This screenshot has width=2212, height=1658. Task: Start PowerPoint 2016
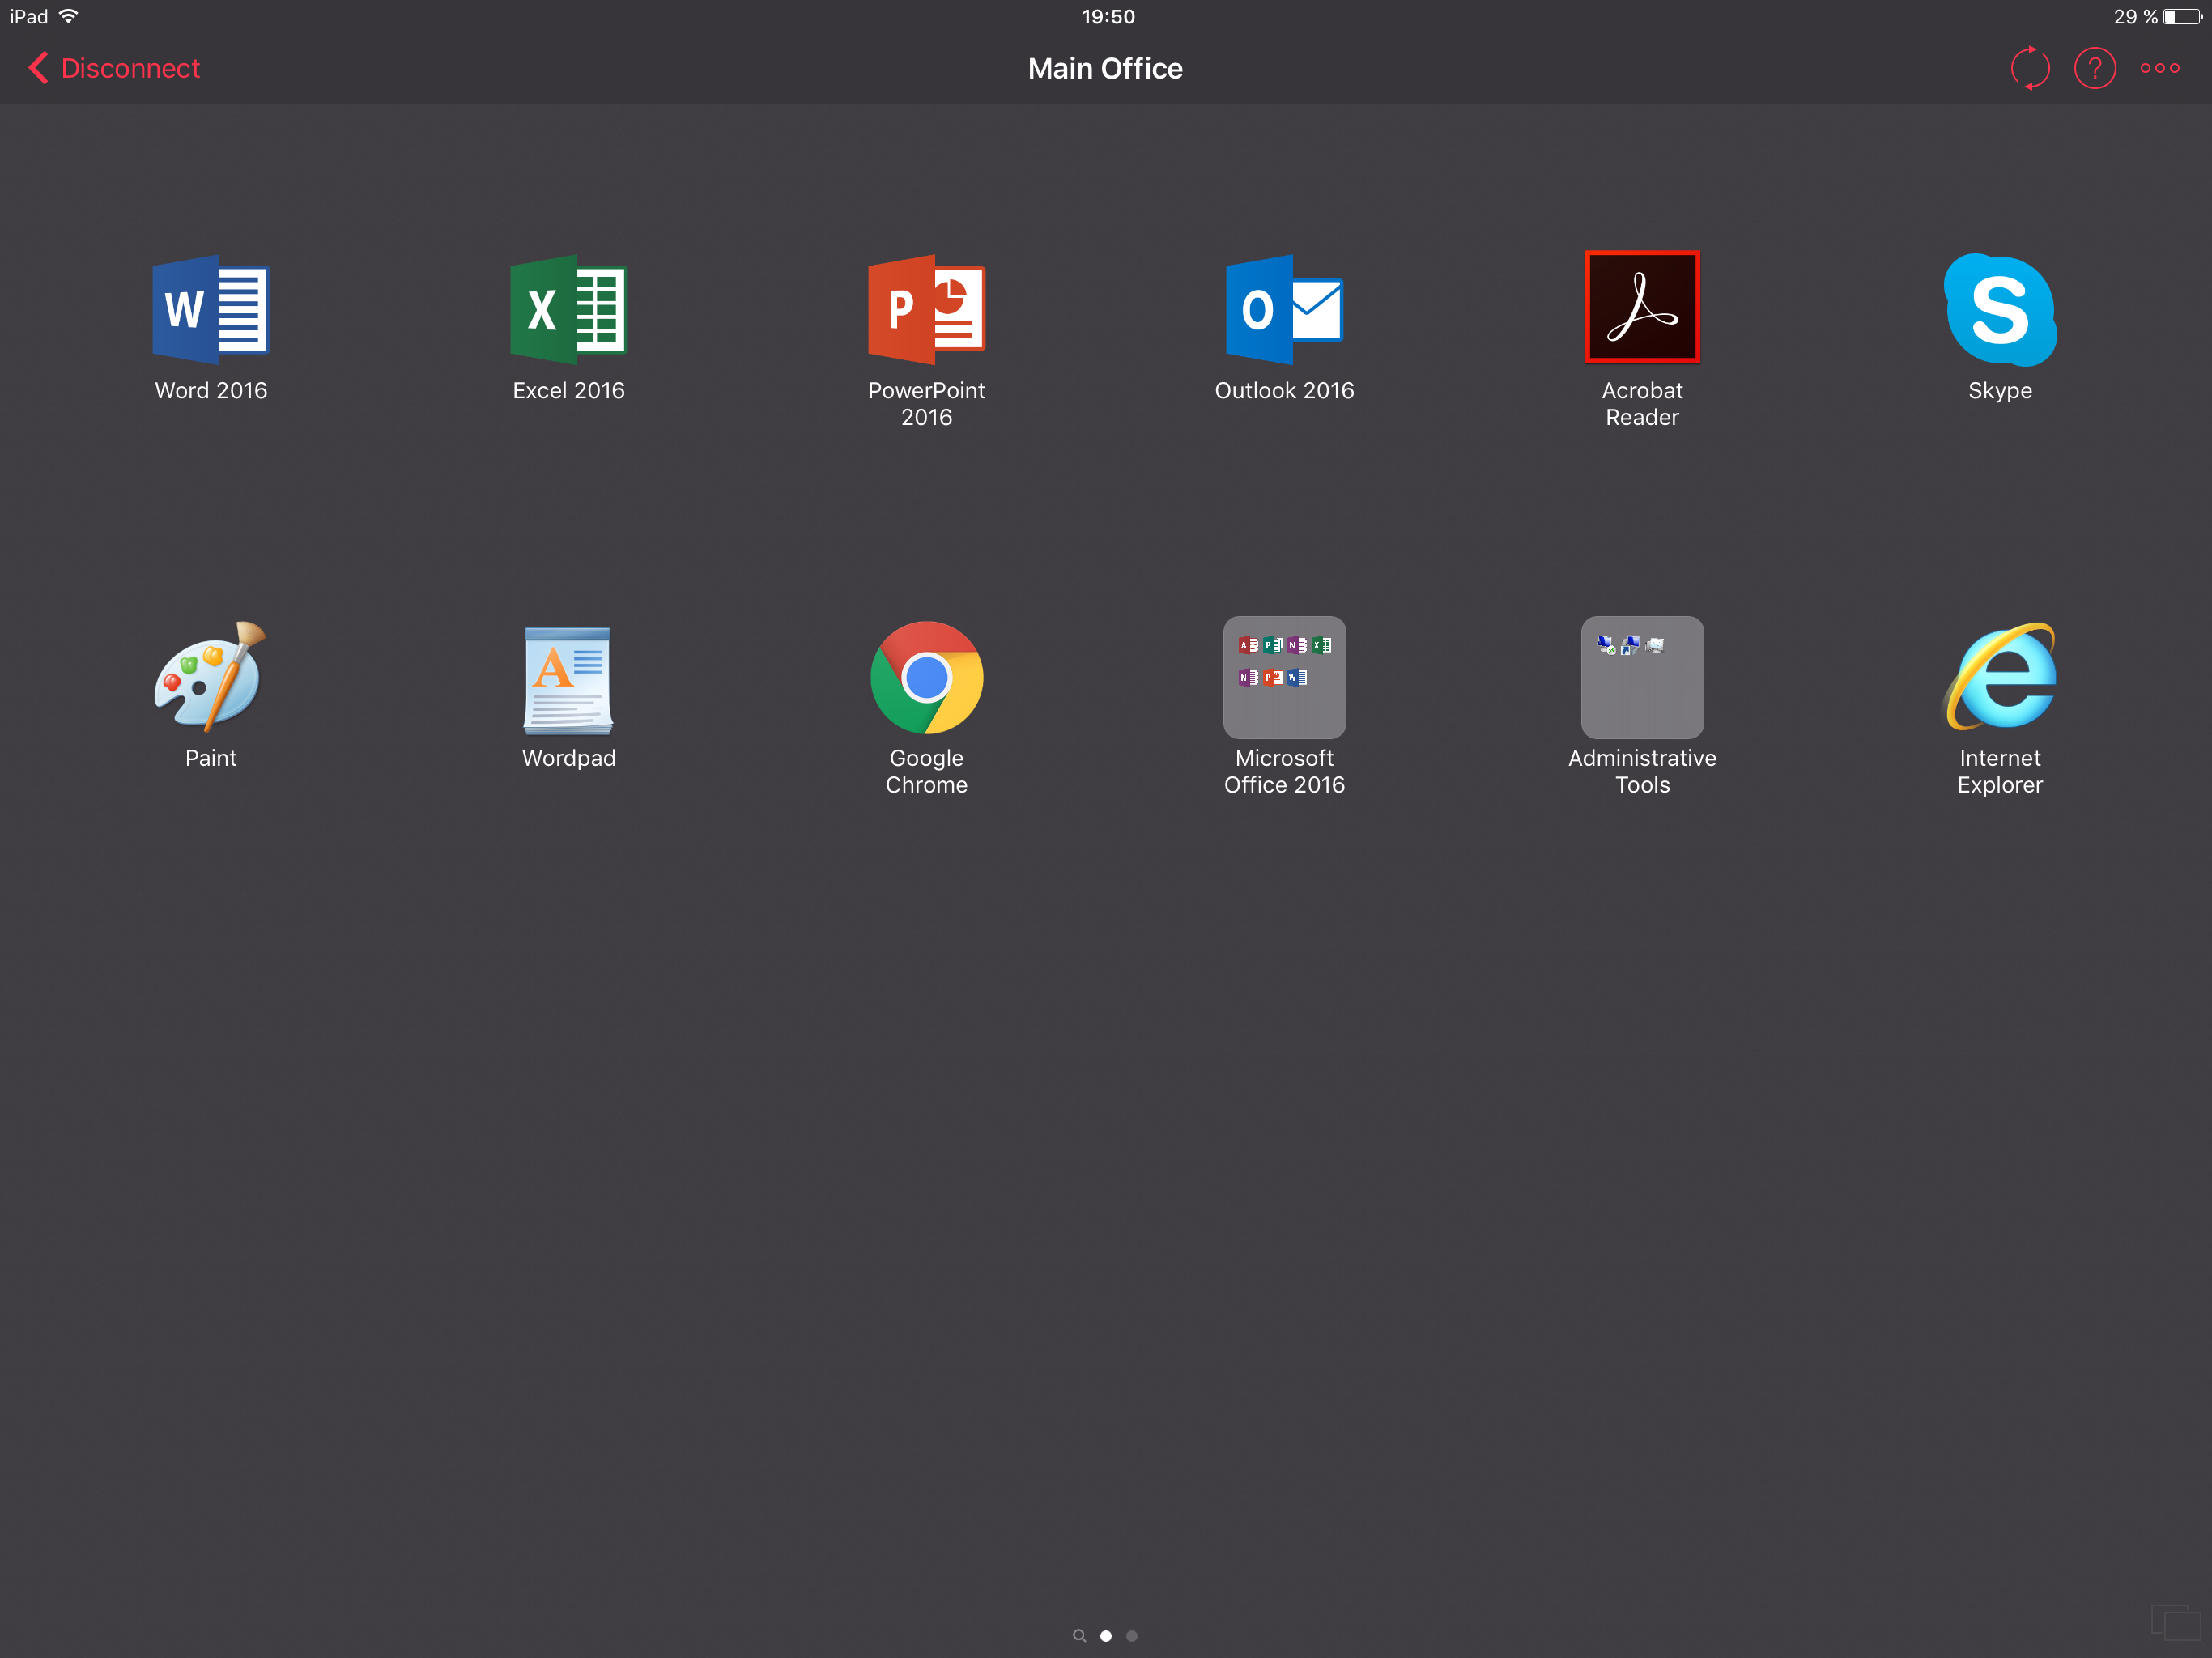(x=926, y=309)
